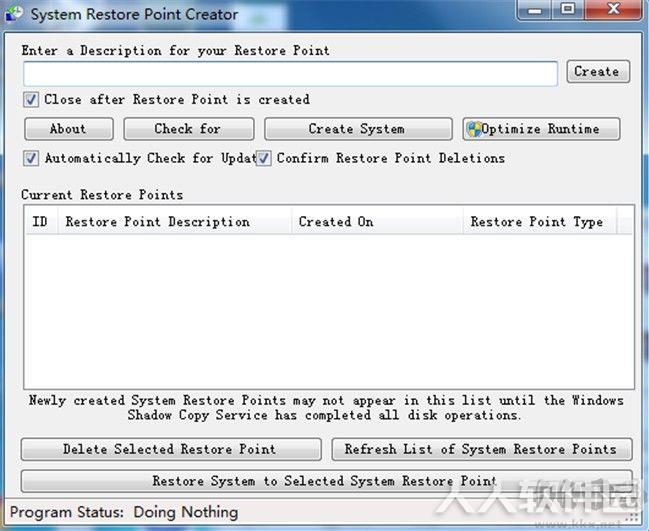Click the Check for button
This screenshot has height=531, width=649.
189,129
